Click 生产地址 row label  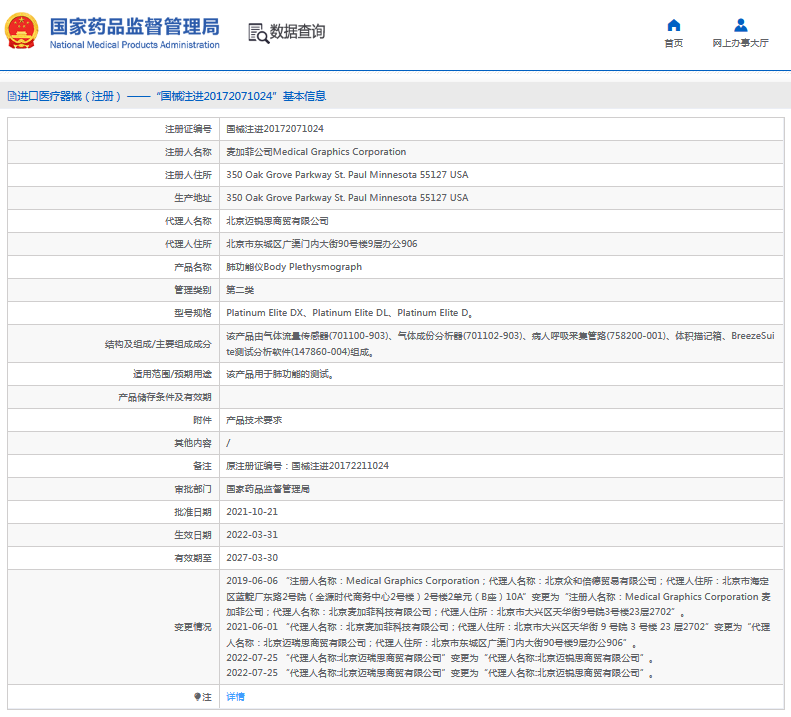(193, 198)
